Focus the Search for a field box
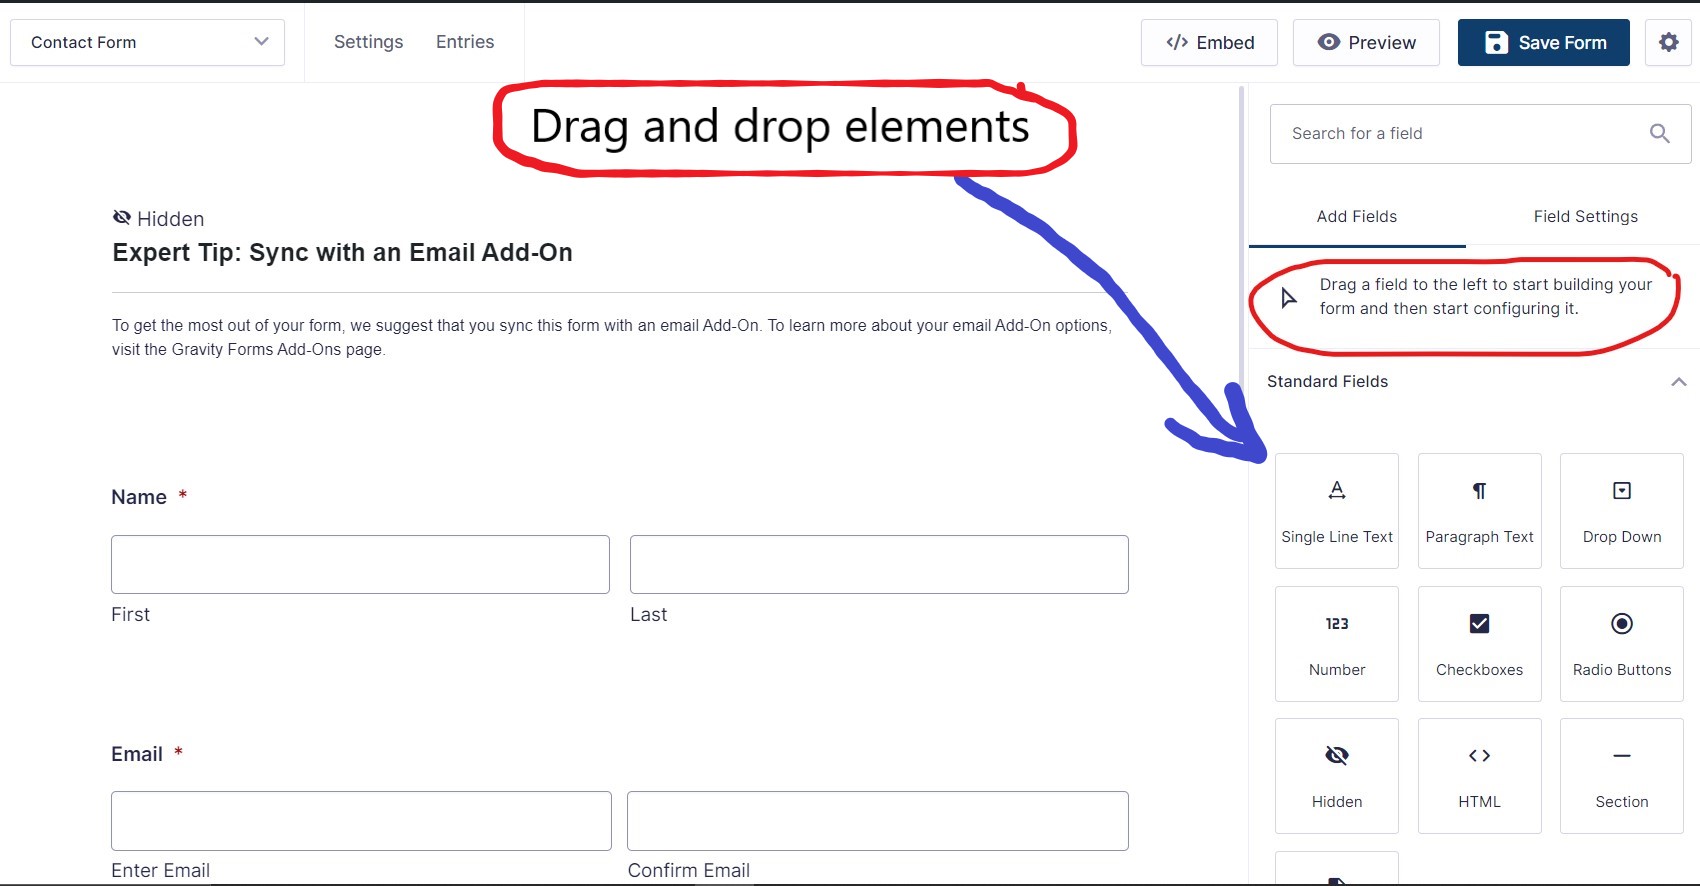1700x886 pixels. pyautogui.click(x=1480, y=134)
